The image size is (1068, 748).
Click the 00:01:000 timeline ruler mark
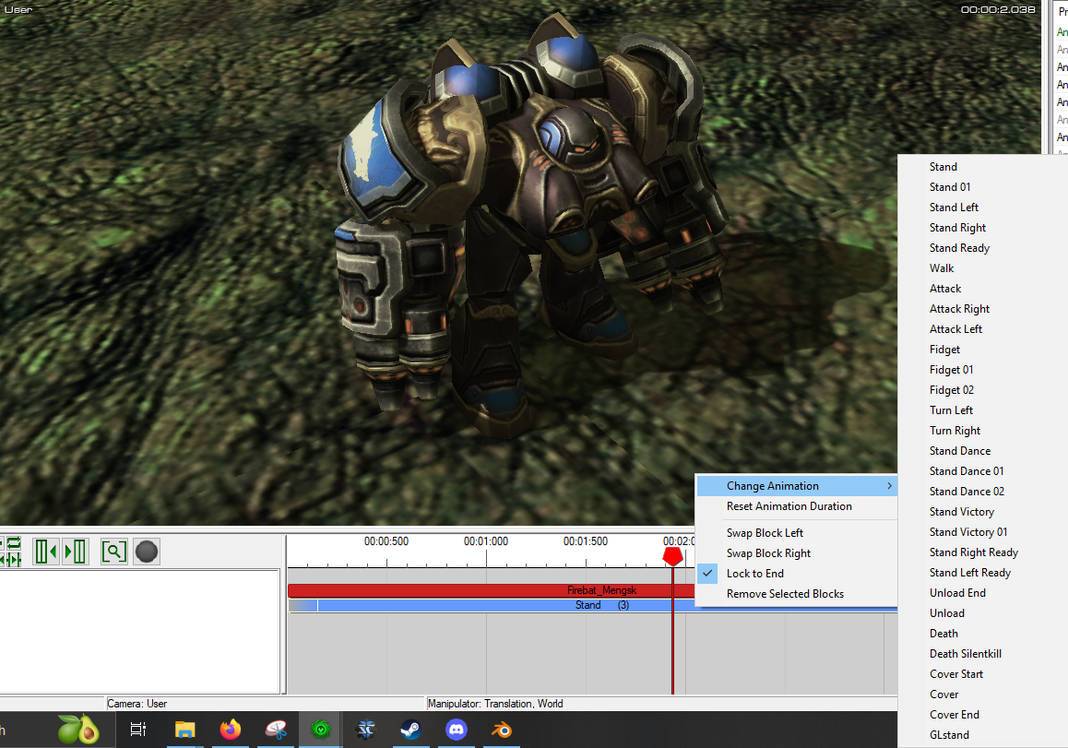pos(486,542)
